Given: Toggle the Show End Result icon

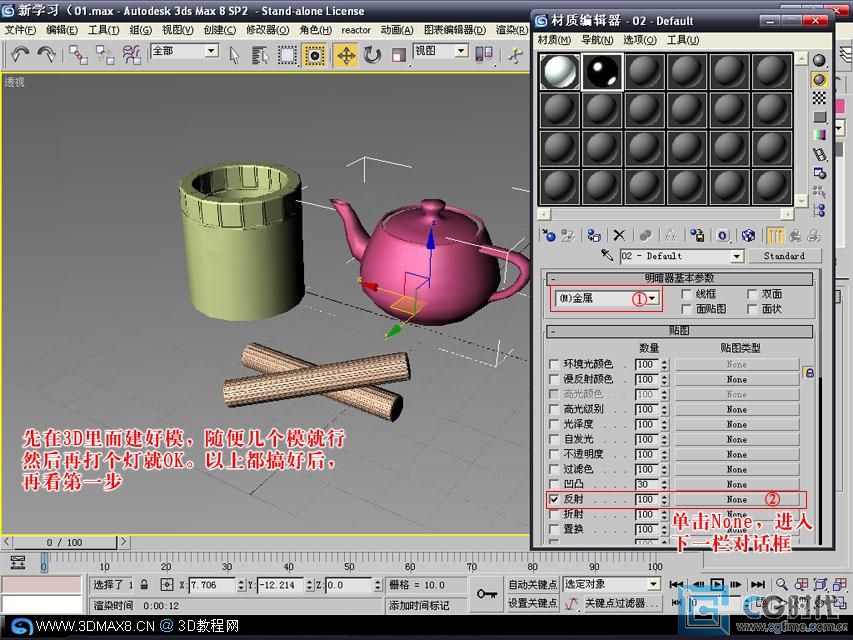Looking at the screenshot, I should 775,235.
